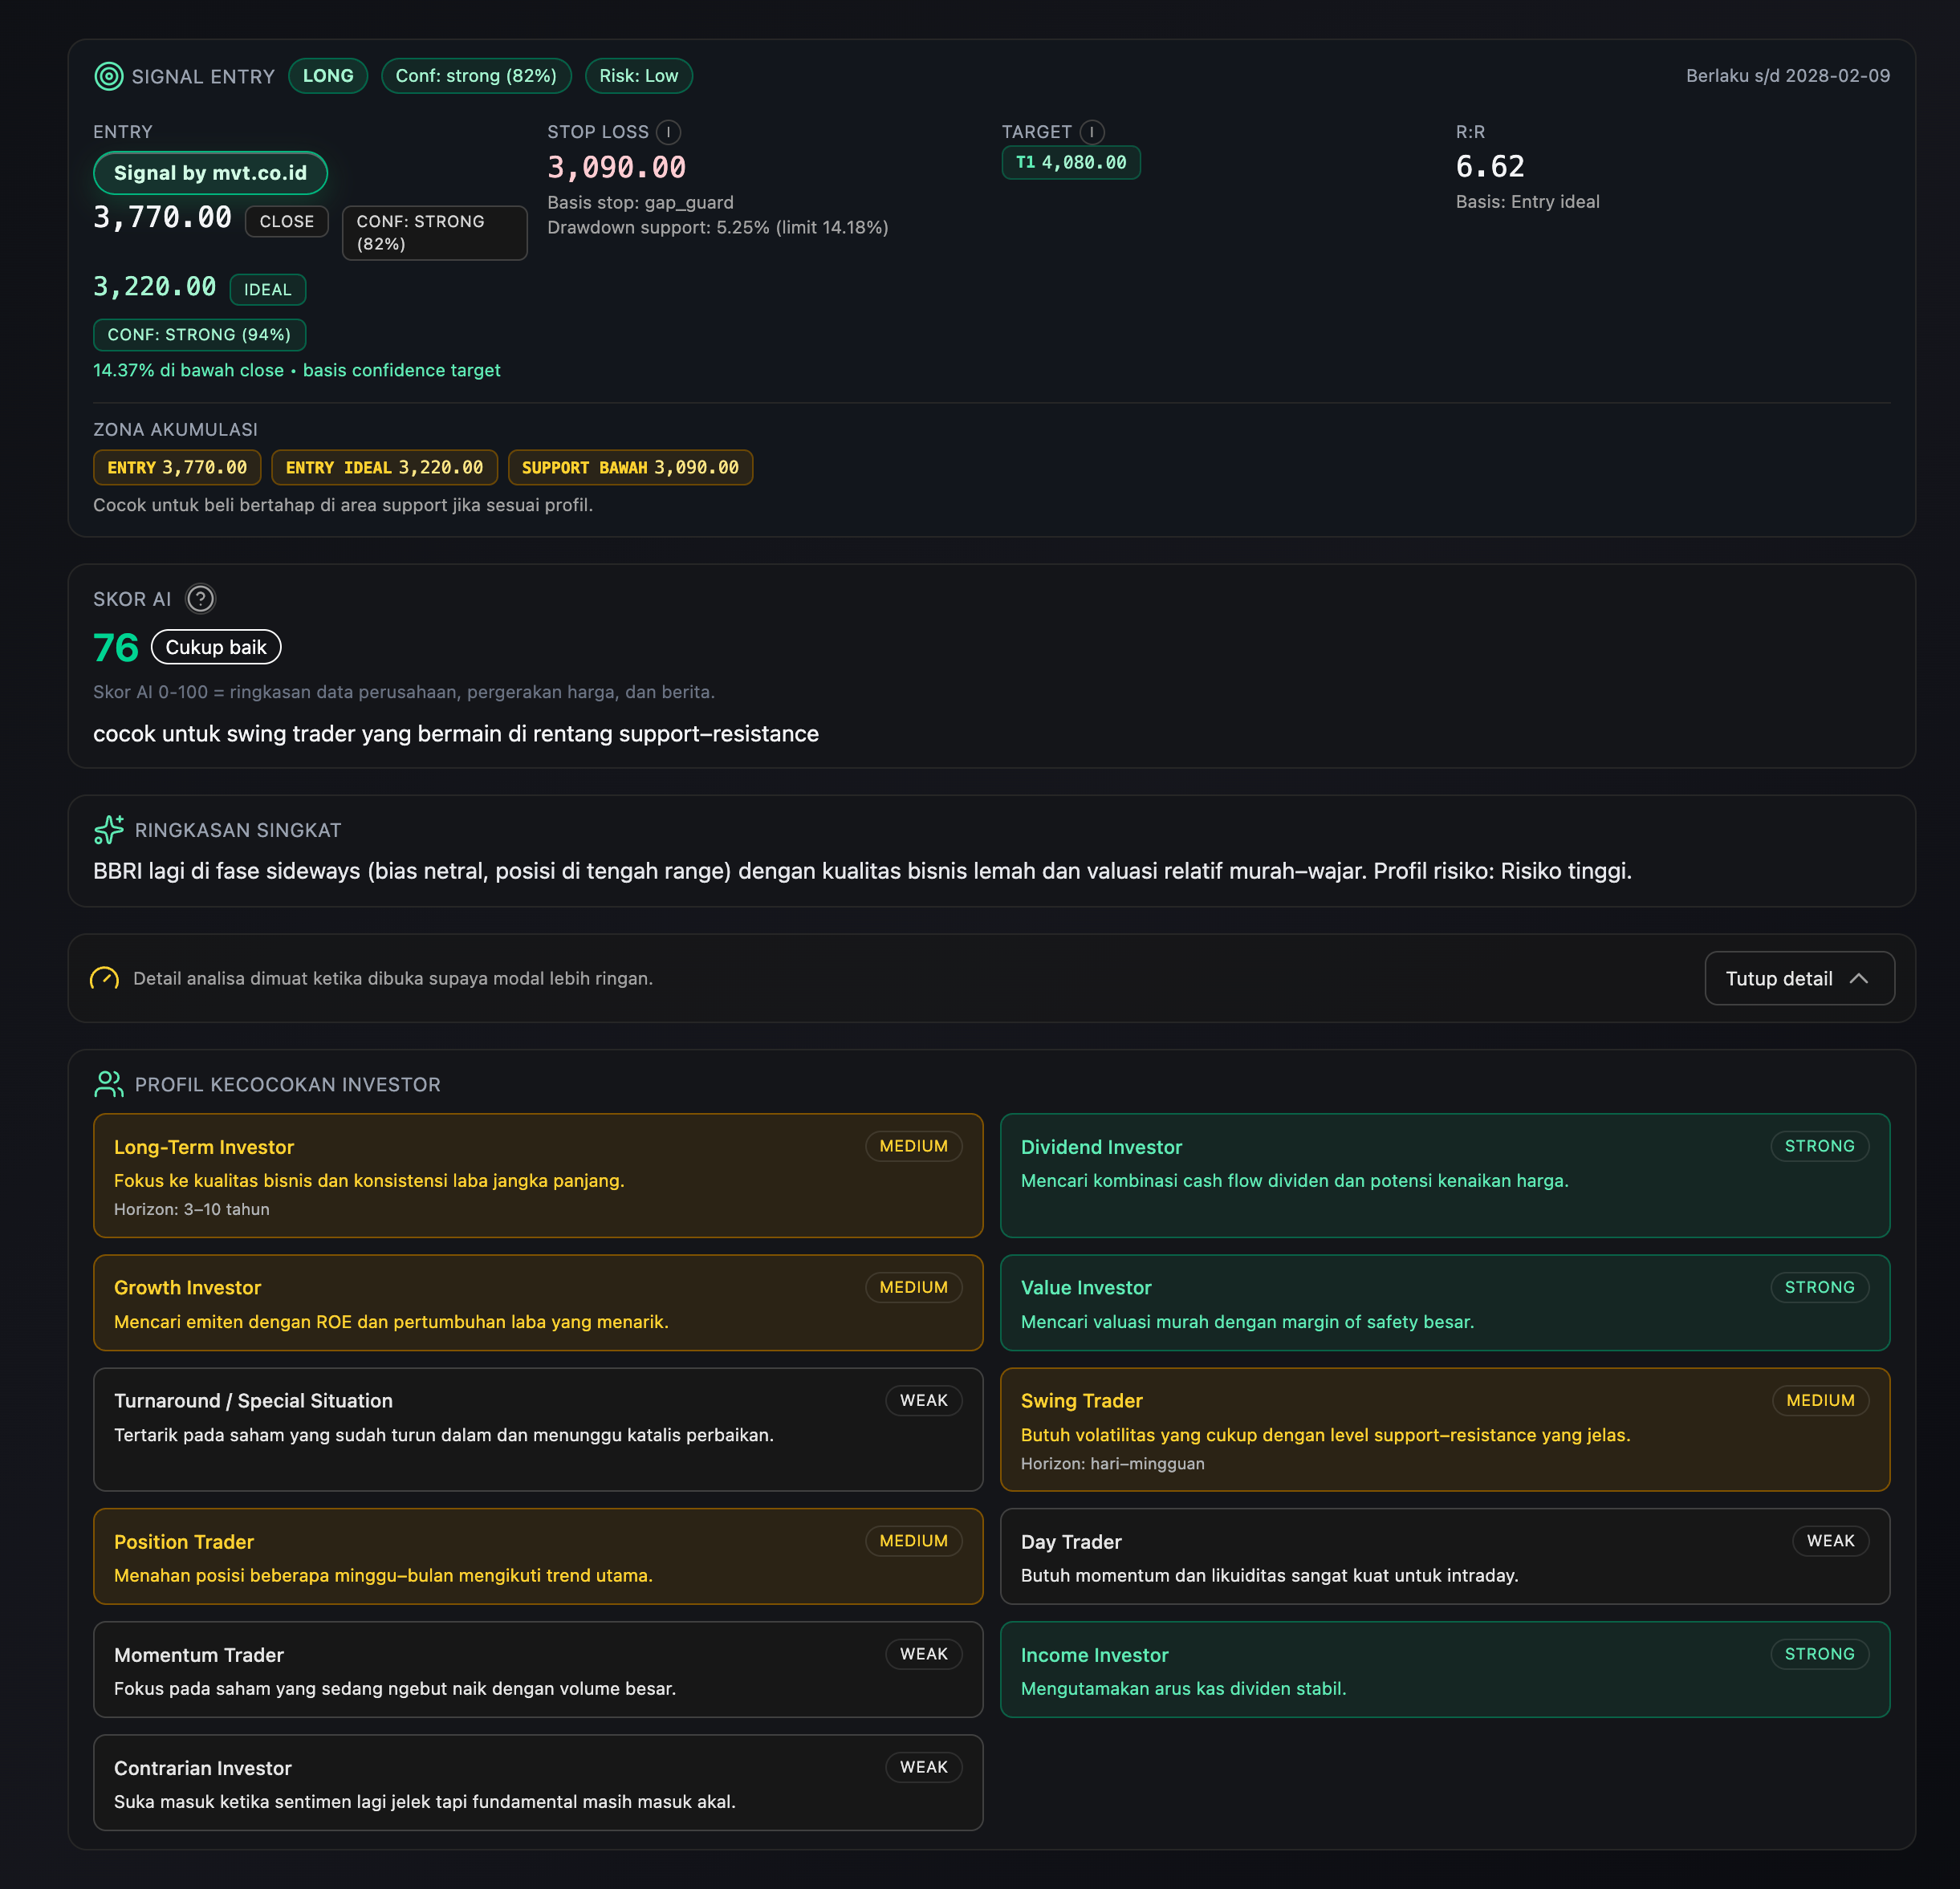
Task: Click the chevron-up icon in Tutup detail
Action: 1859,978
